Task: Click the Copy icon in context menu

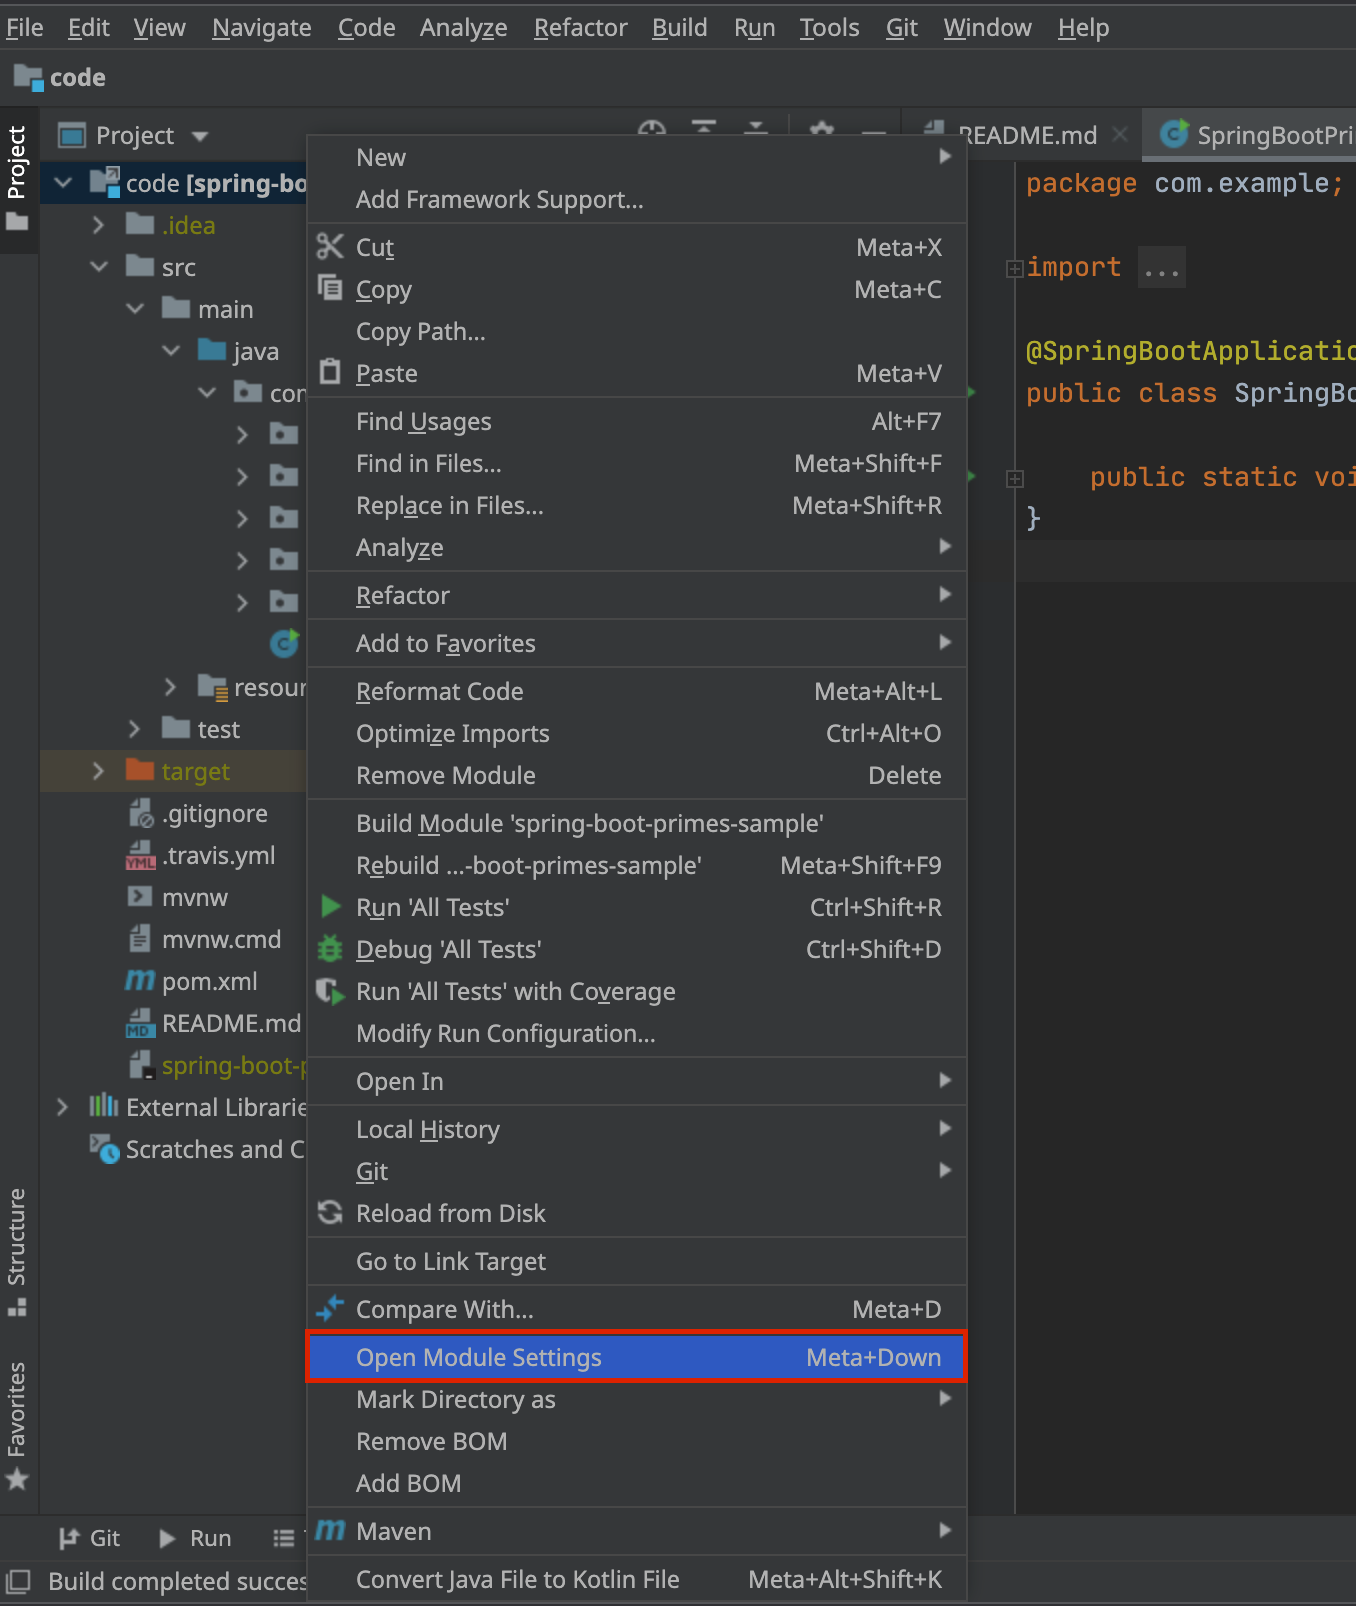Action: [330, 288]
